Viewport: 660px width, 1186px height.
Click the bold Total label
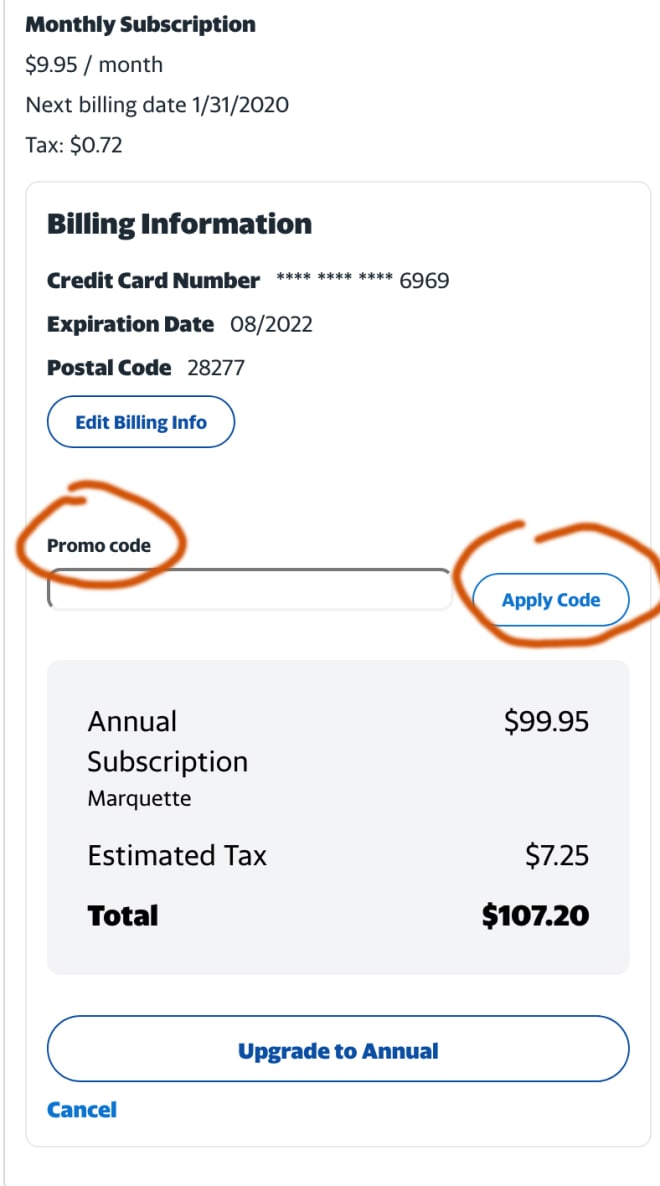click(123, 916)
